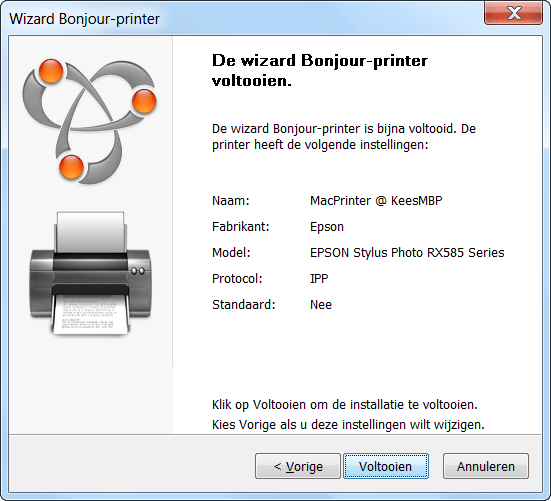Click the window title Wizard Bonjour-printer
This screenshot has height=501, width=551.
pos(84,19)
